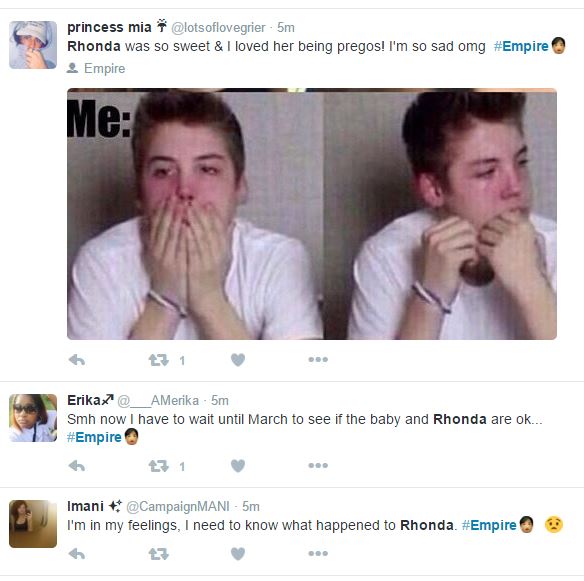Viewport: 584px width, 581px height.
Task: Open princess mia's profile avatar
Action: click(33, 45)
